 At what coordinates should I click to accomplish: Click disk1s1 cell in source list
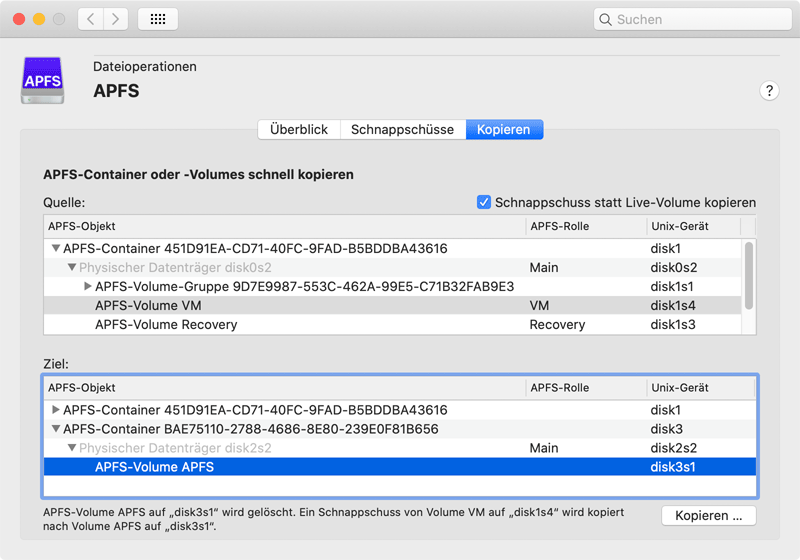coord(672,286)
